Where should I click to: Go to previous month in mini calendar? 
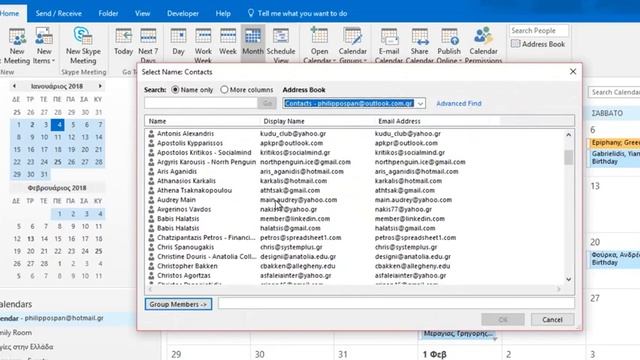click(x=14, y=86)
